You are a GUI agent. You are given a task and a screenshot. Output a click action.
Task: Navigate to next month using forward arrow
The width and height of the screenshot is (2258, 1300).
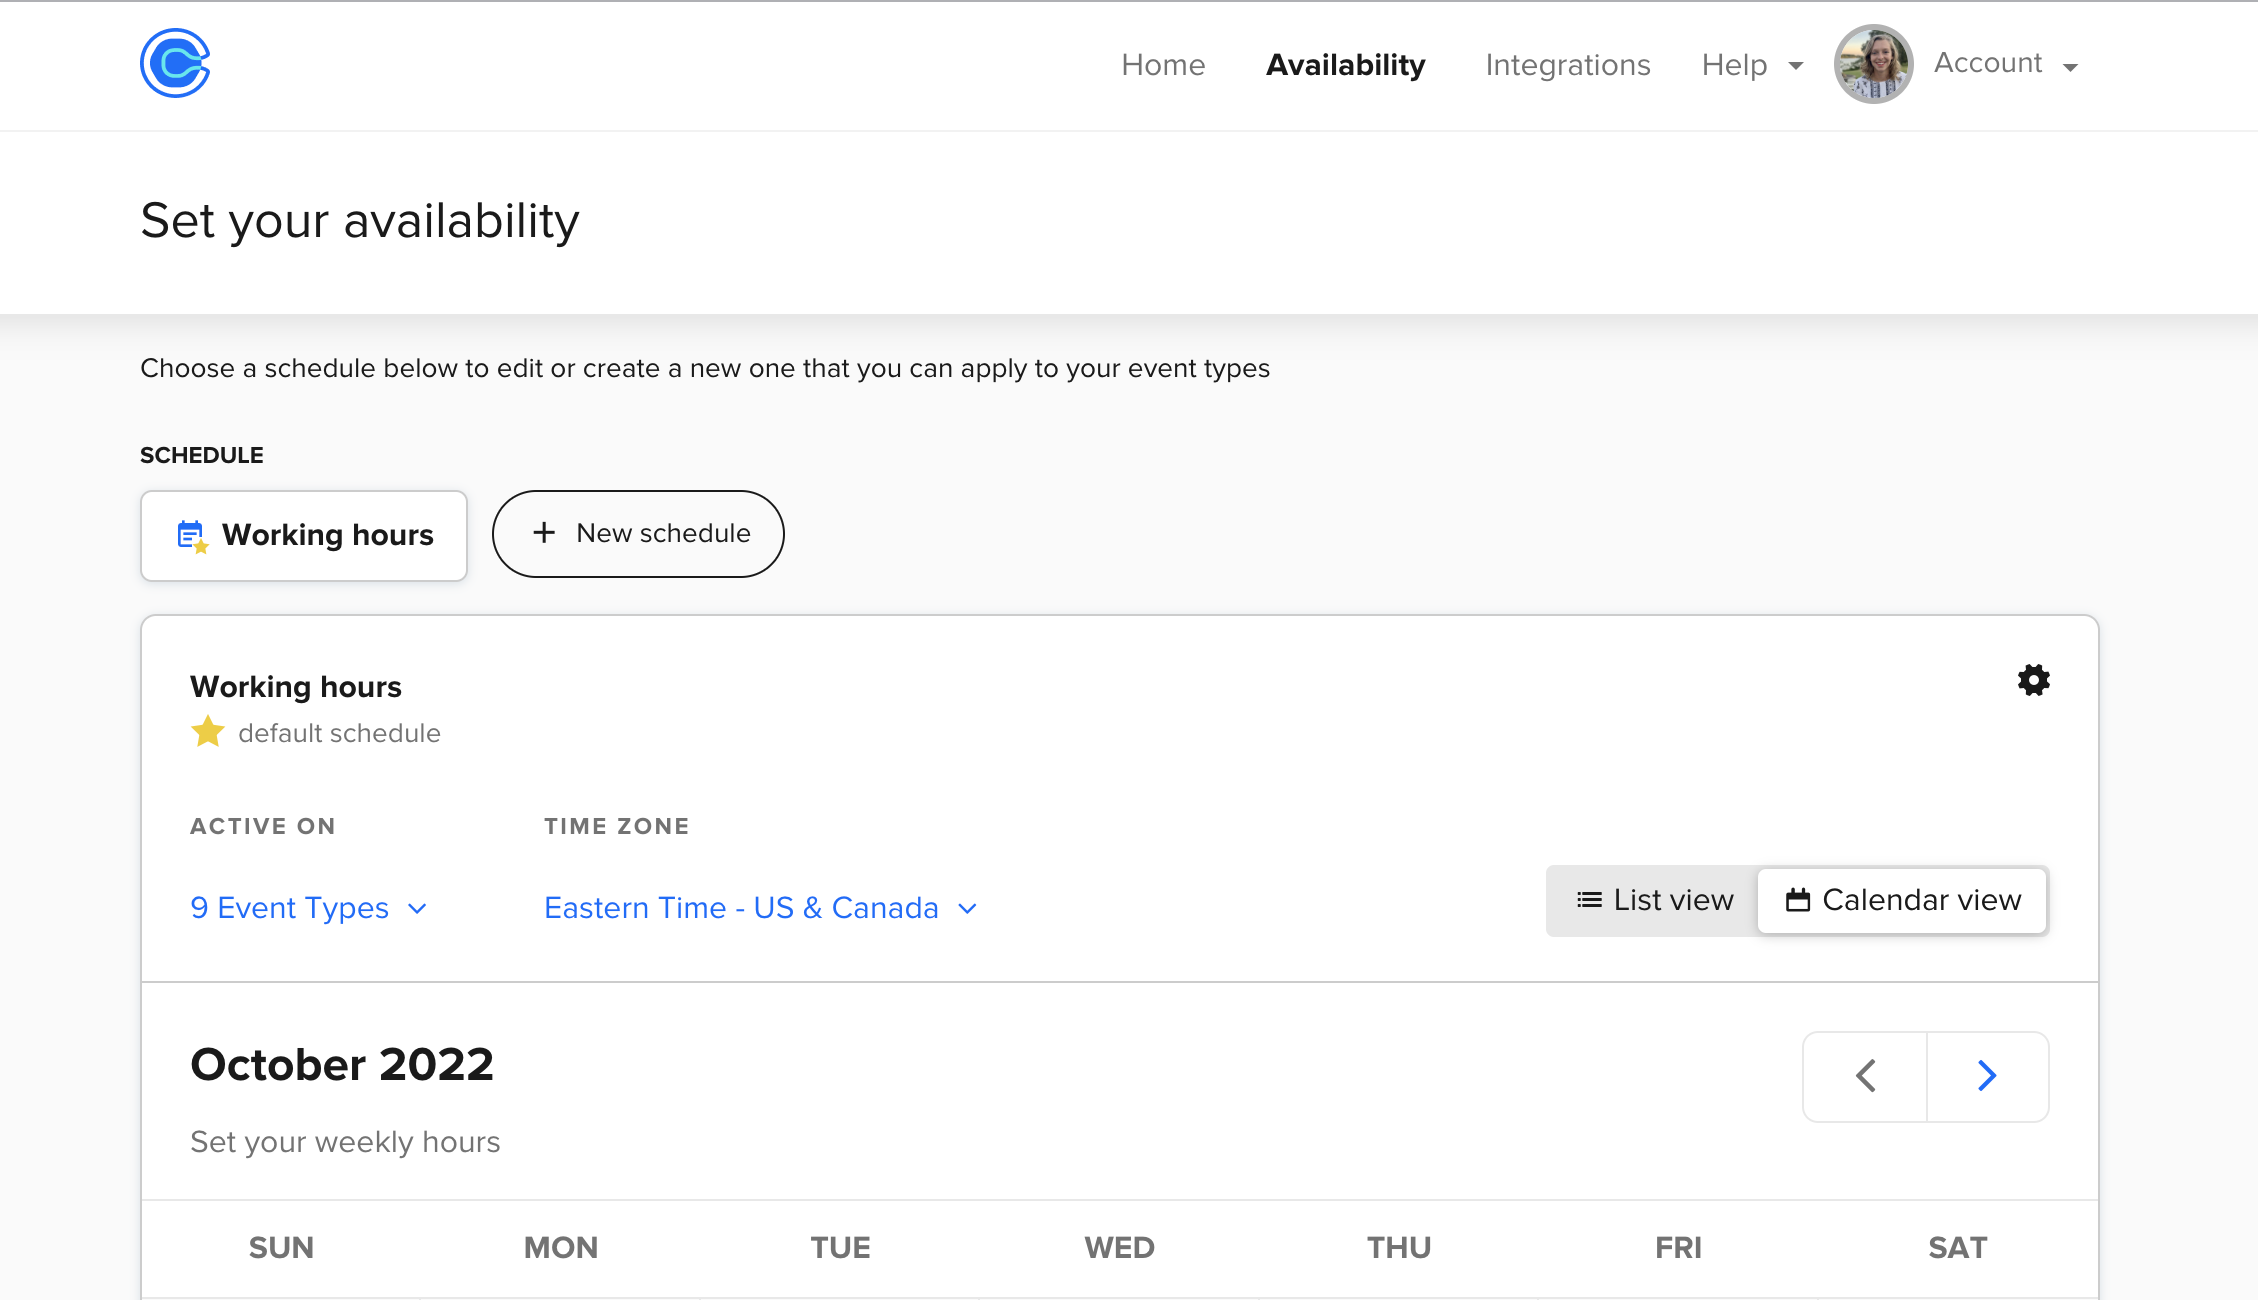coord(1987,1075)
